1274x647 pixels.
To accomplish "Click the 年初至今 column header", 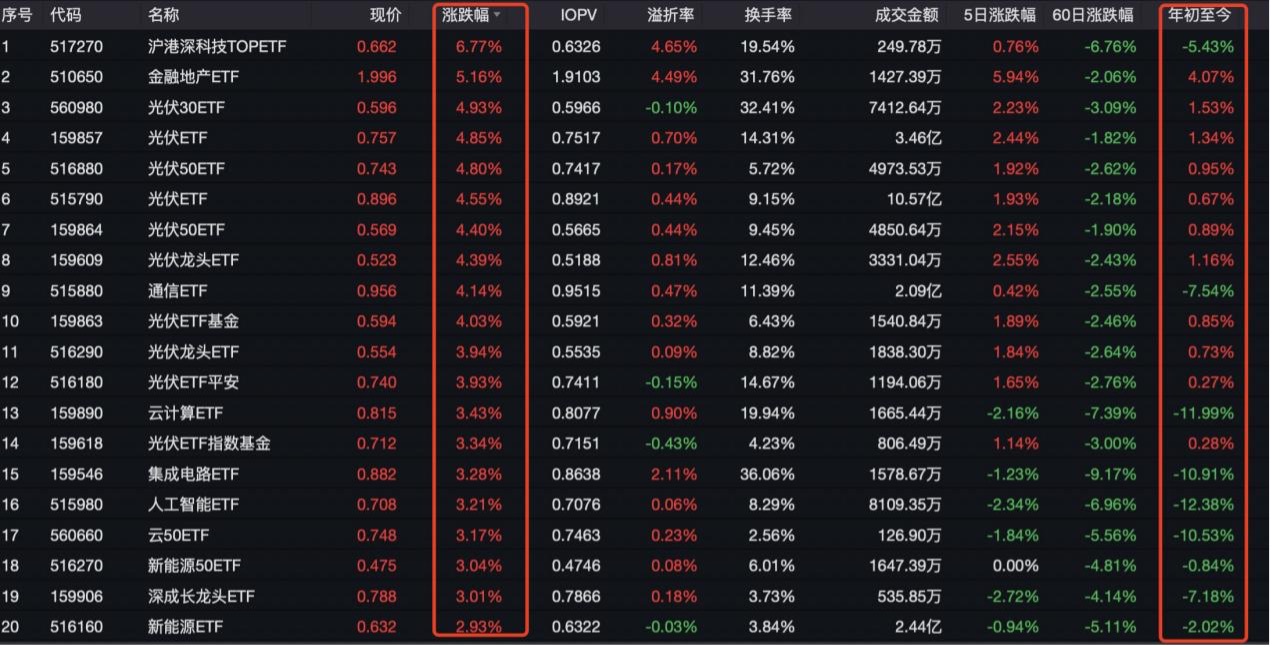I will pyautogui.click(x=1200, y=15).
